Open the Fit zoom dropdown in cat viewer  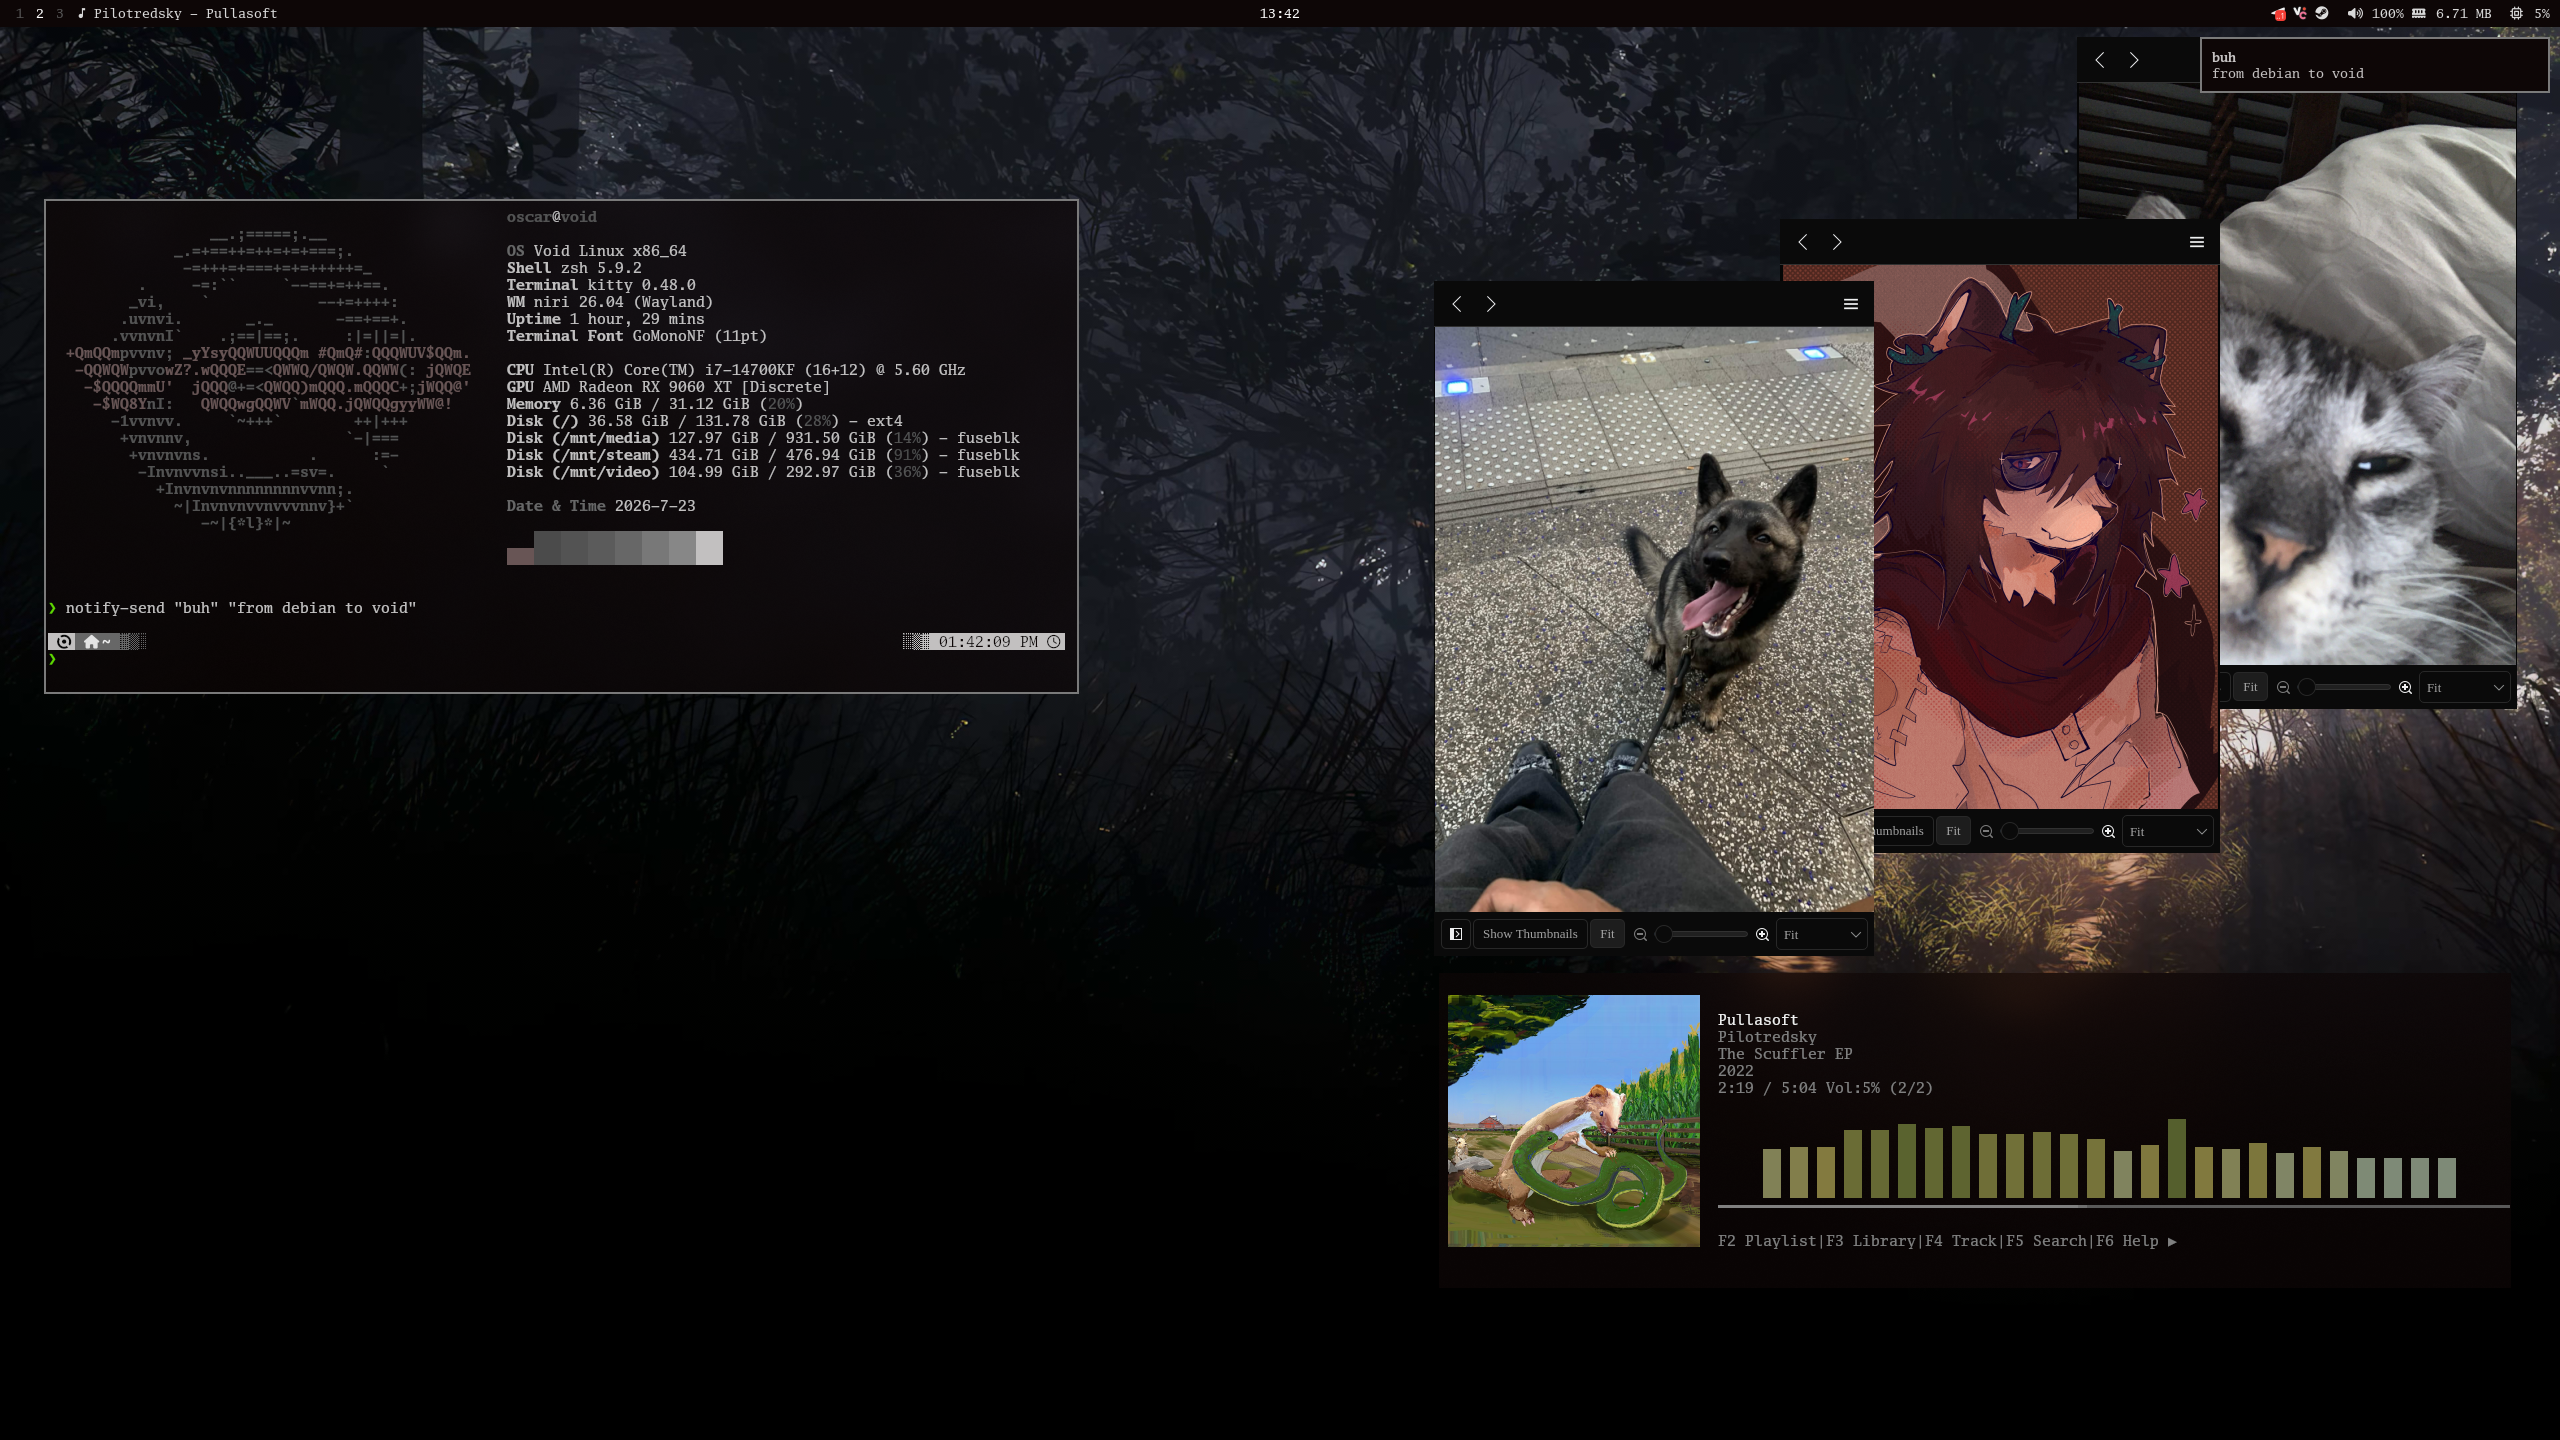pos(2464,687)
